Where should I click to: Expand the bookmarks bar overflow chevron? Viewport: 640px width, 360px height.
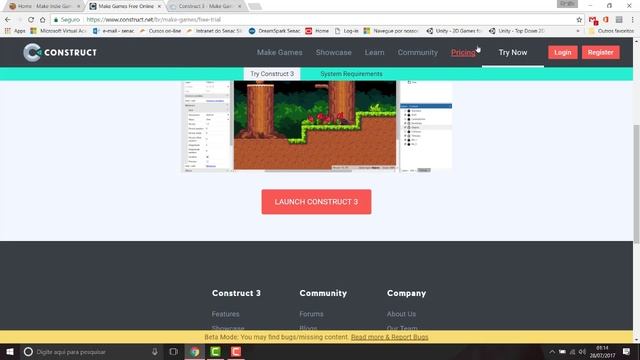point(578,31)
